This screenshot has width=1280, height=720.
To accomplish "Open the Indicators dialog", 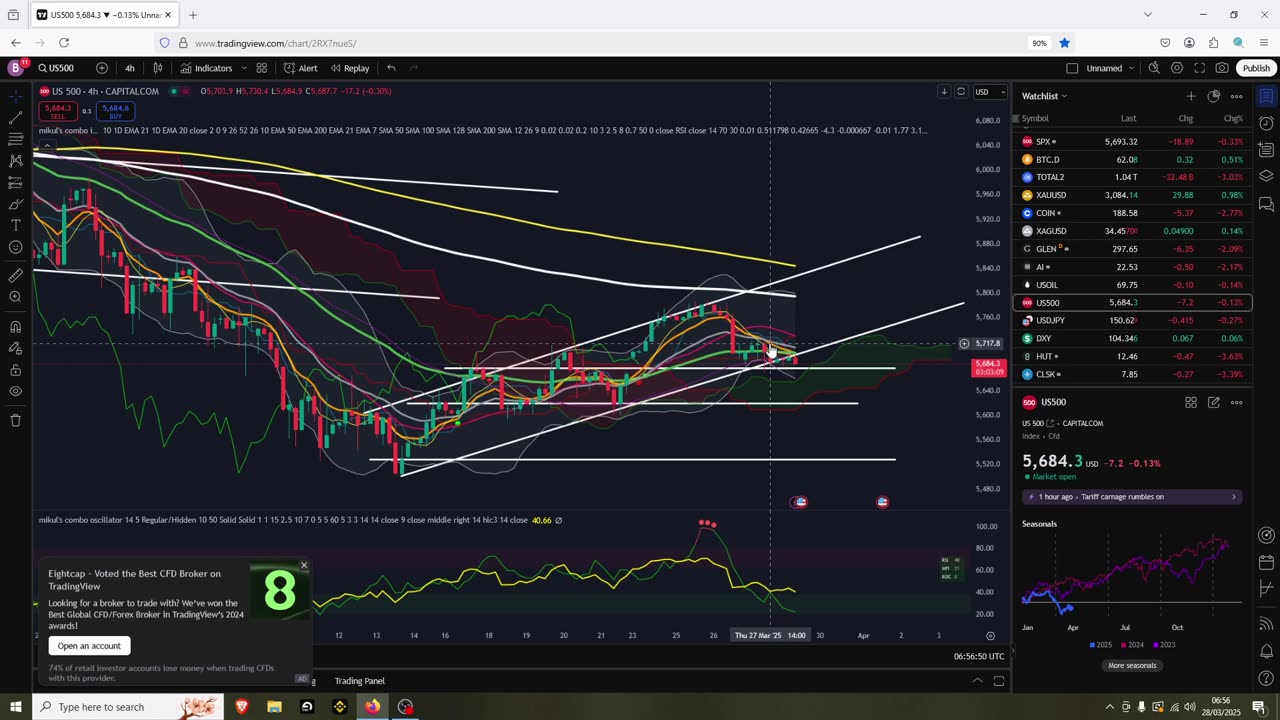I will click(206, 68).
